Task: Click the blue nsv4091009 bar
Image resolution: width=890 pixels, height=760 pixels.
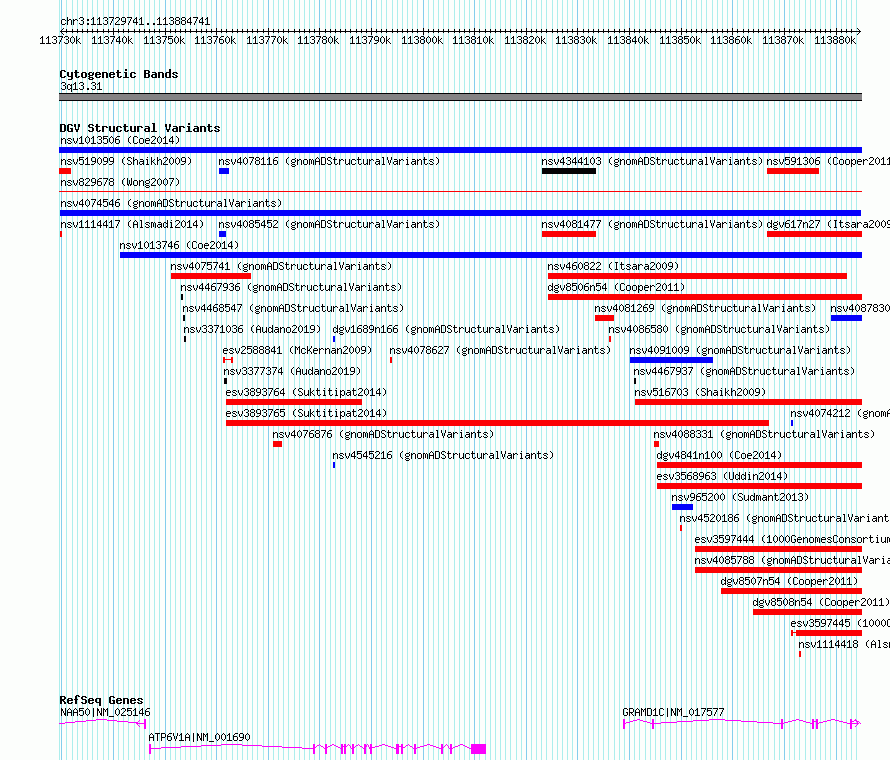Action: (671, 360)
